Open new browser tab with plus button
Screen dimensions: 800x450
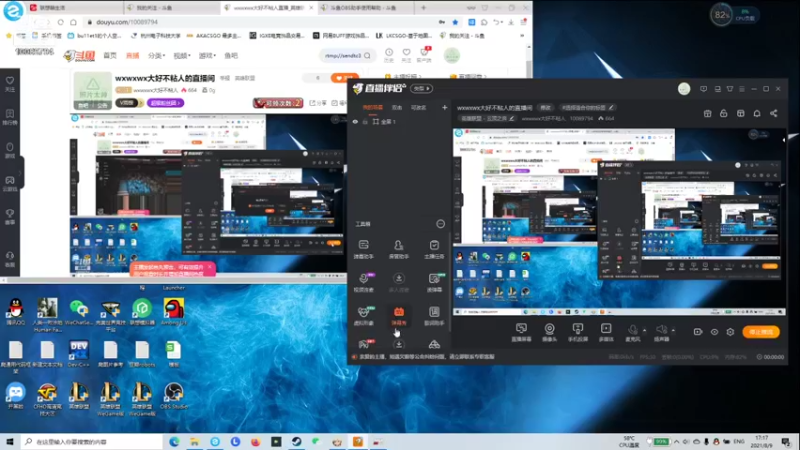(x=423, y=8)
